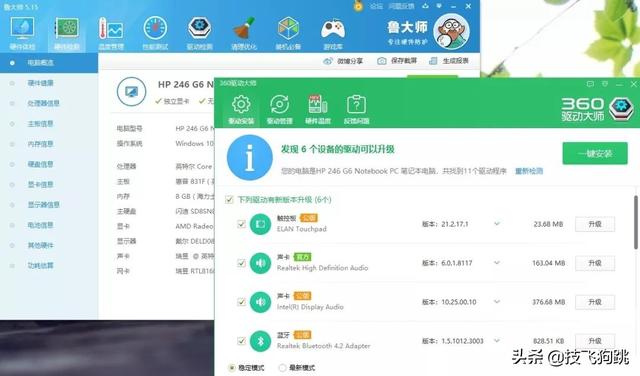640x376 pixels.
Task: Click the Intel Display Audio speaker icon
Action: coord(260,302)
